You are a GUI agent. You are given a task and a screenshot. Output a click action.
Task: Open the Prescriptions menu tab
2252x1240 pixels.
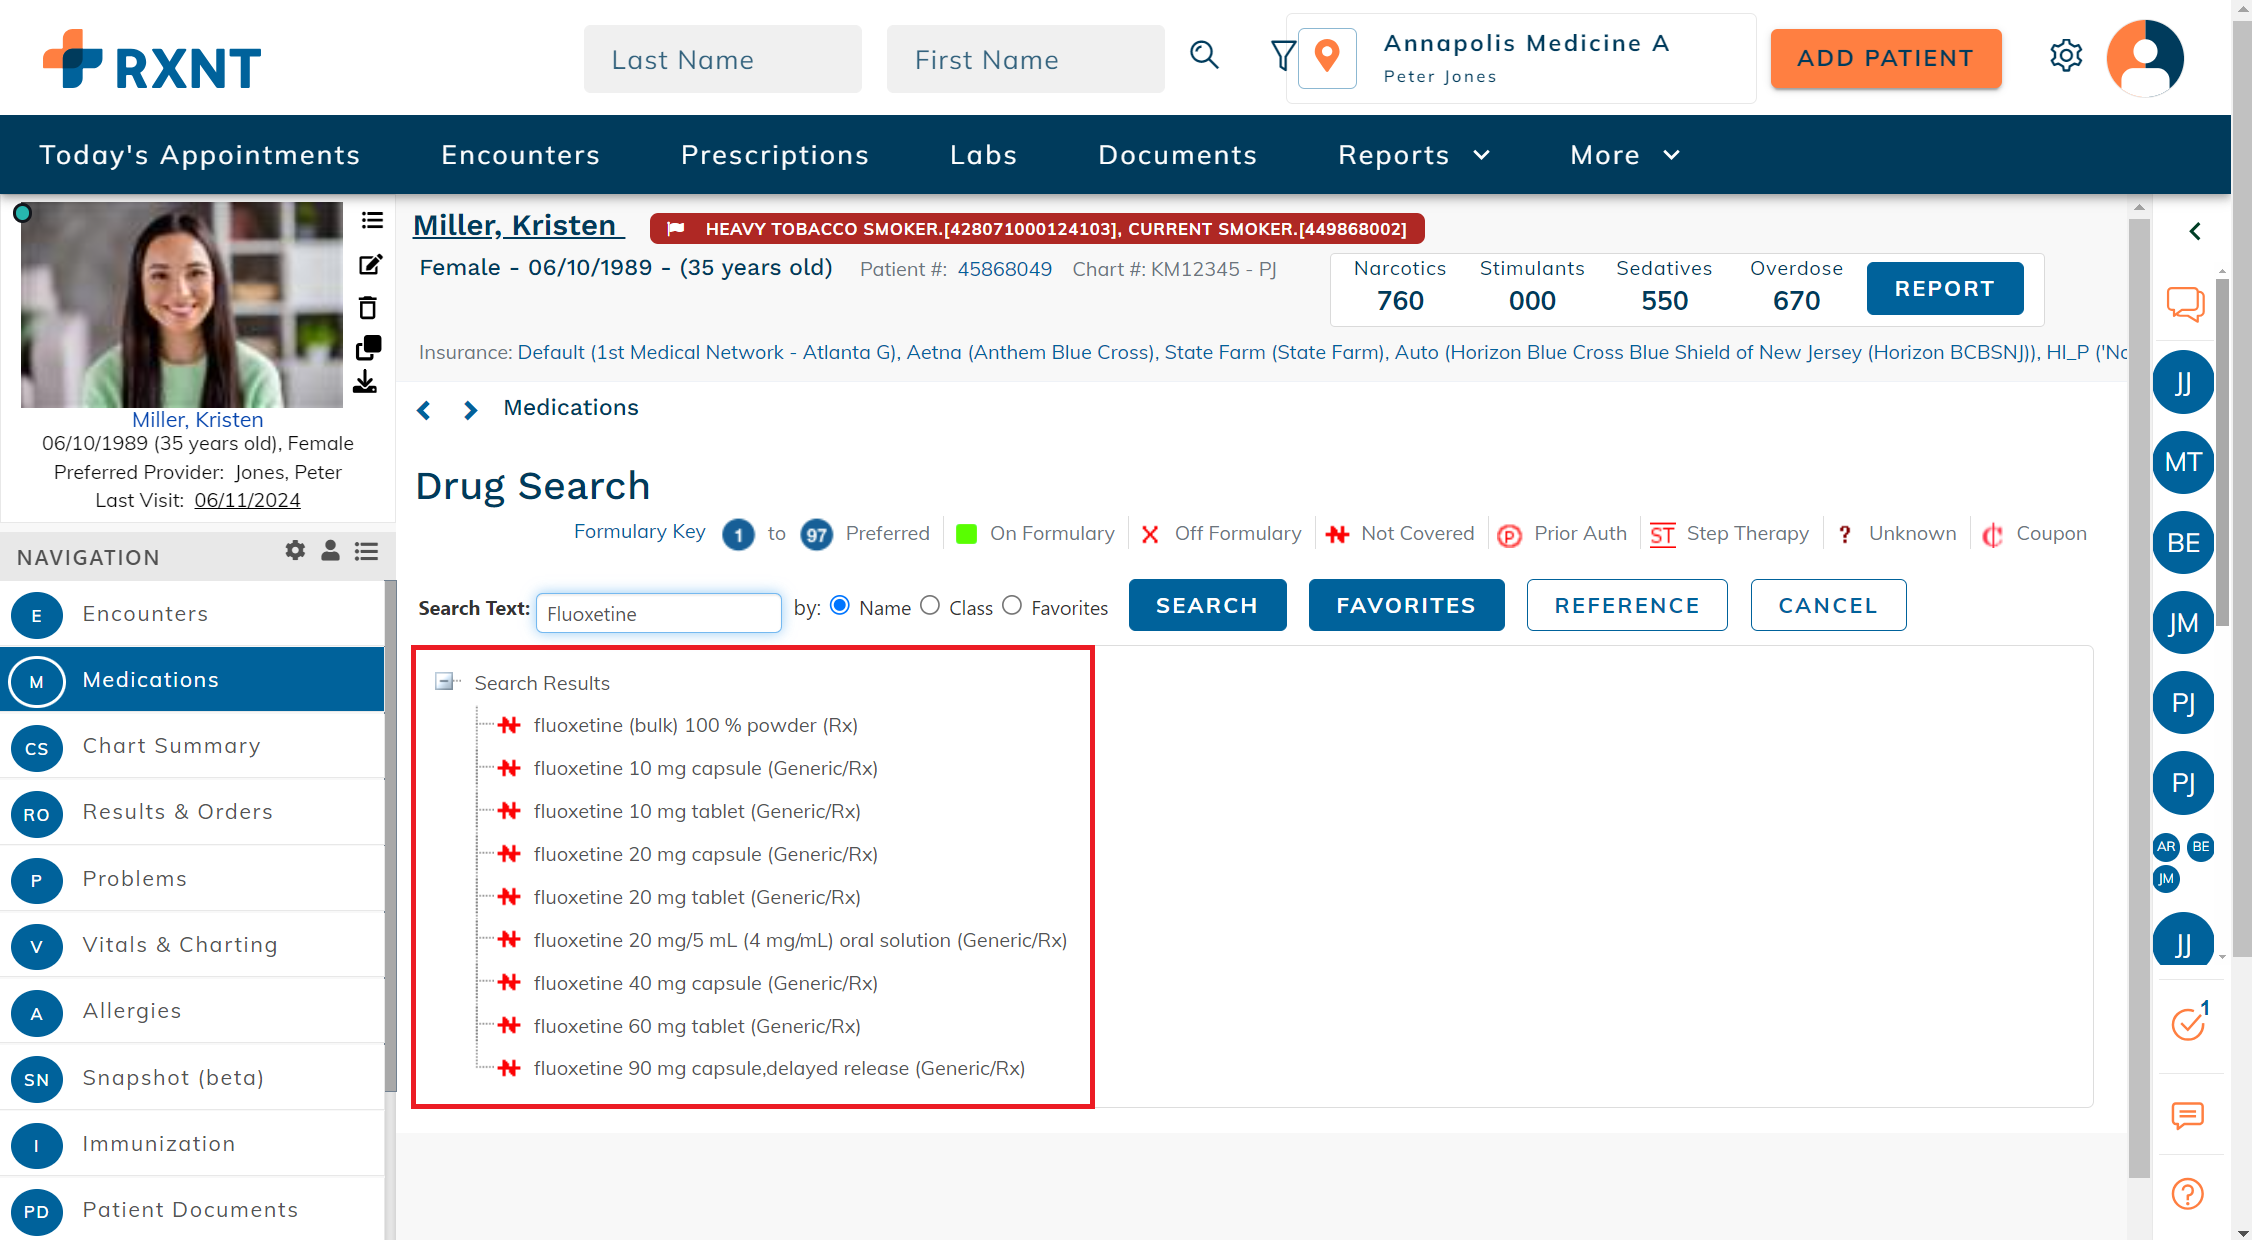(x=774, y=155)
